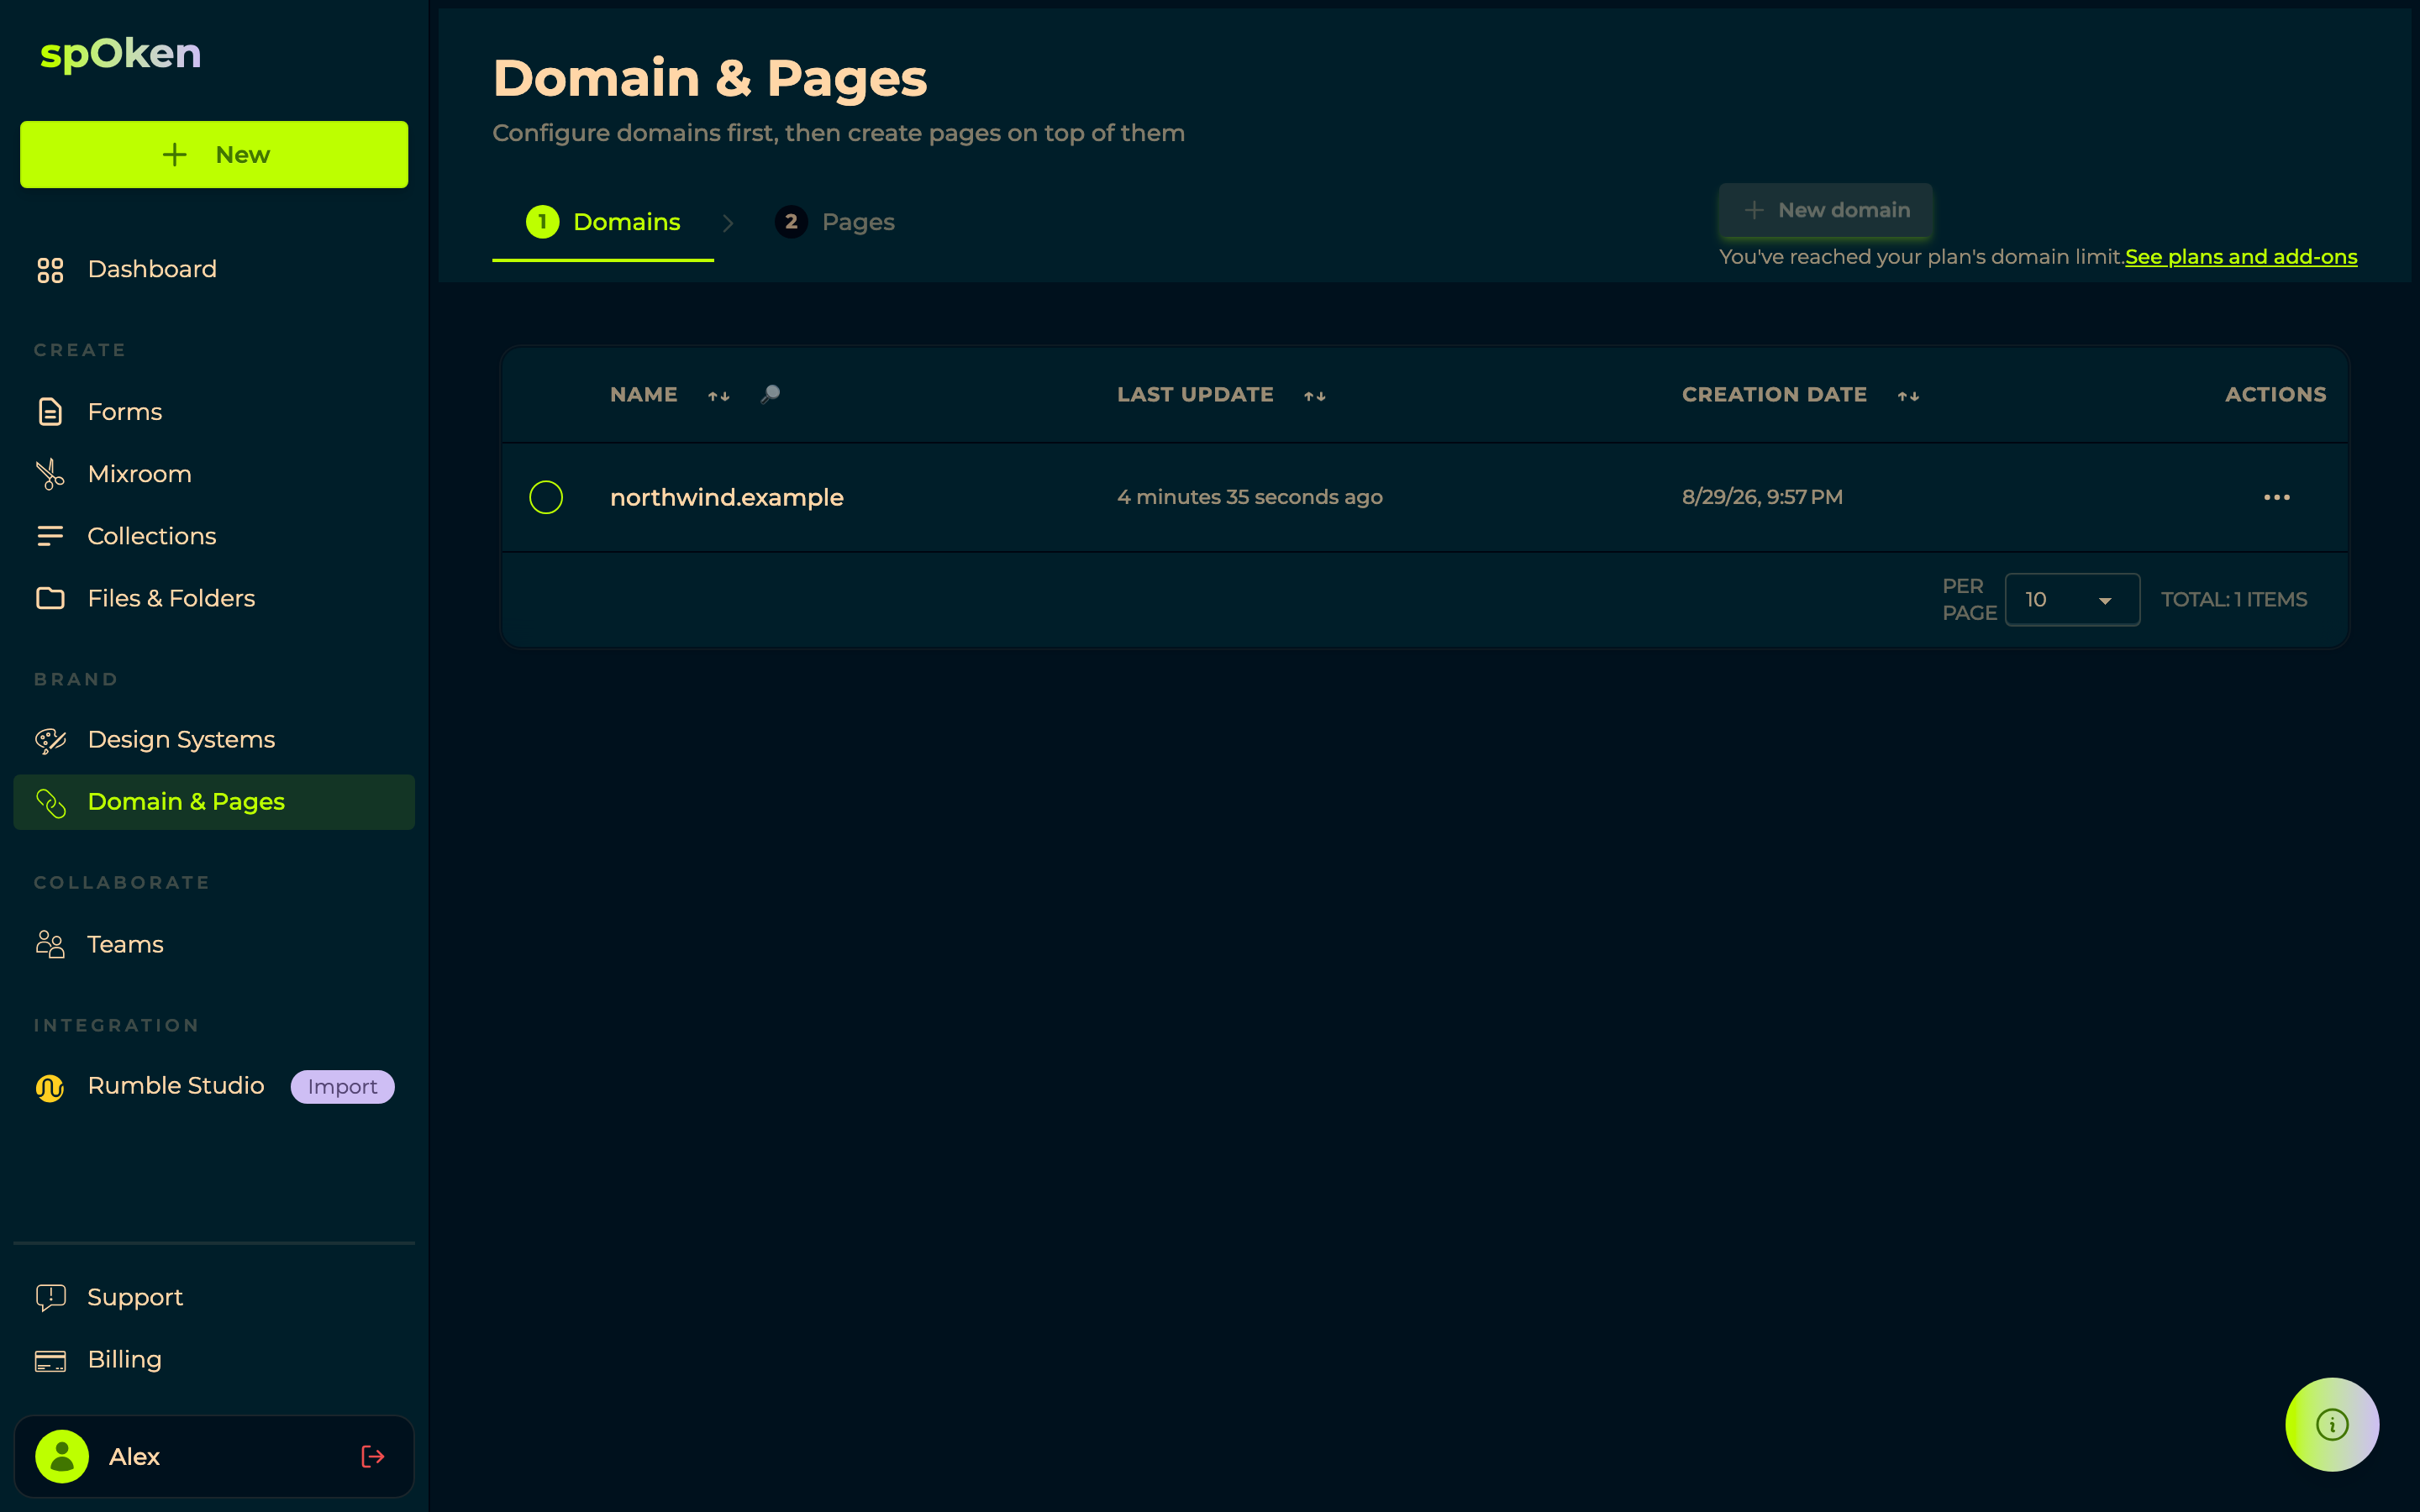Click the 4 minutes 35 seconds ago cell
Screen dimensions: 2420x1512
click(x=1249, y=497)
